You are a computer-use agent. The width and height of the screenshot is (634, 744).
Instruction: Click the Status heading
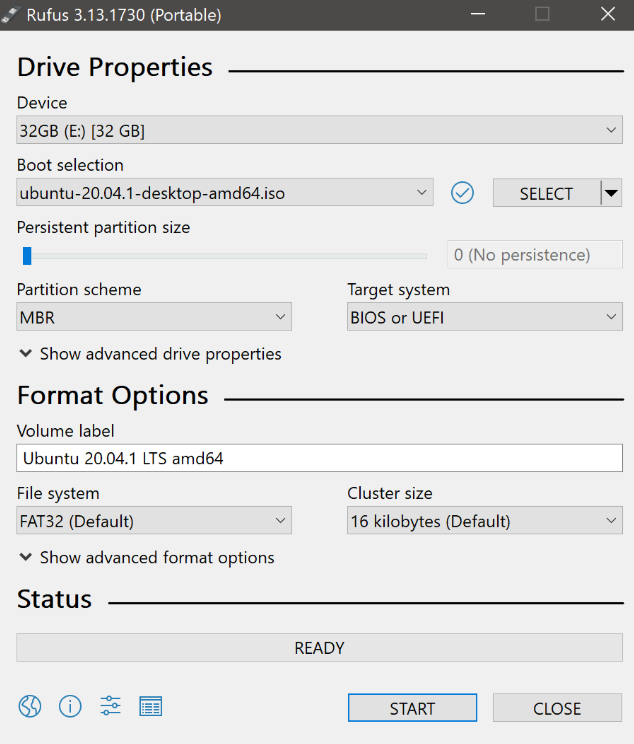pos(55,599)
